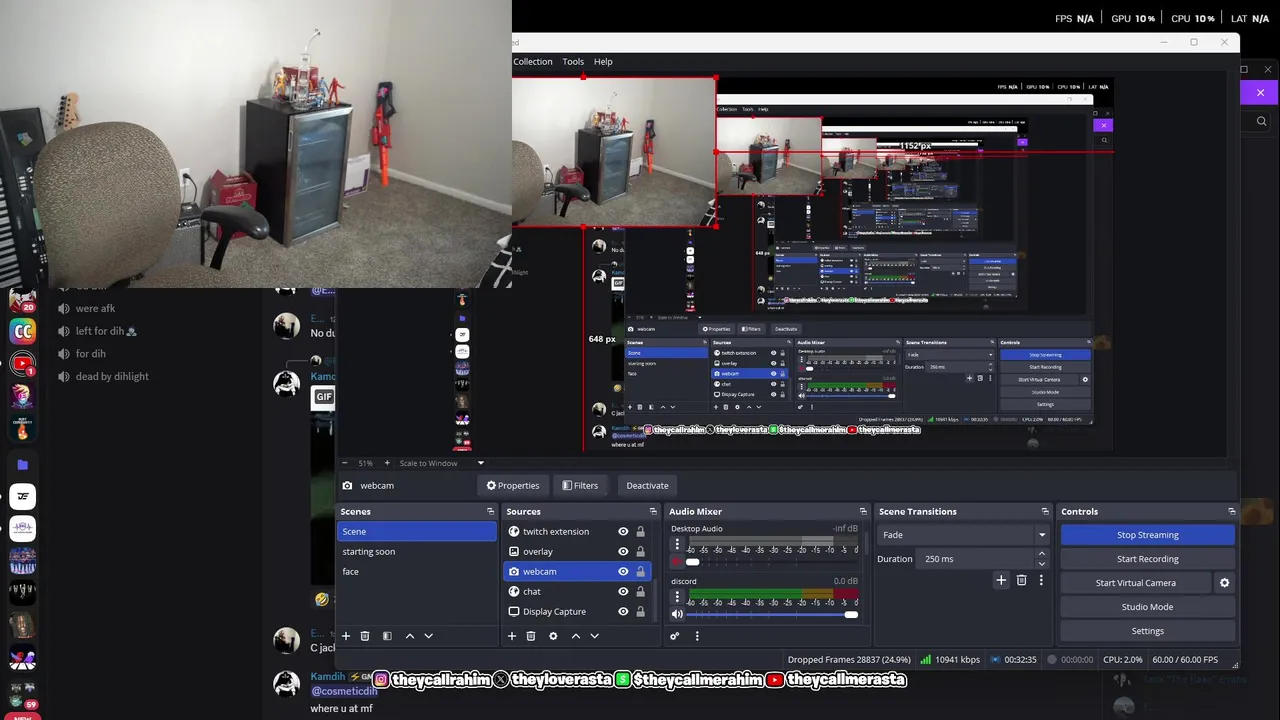The height and width of the screenshot is (720, 1280).
Task: Click the search magnifier in background window
Action: [x=1261, y=121]
